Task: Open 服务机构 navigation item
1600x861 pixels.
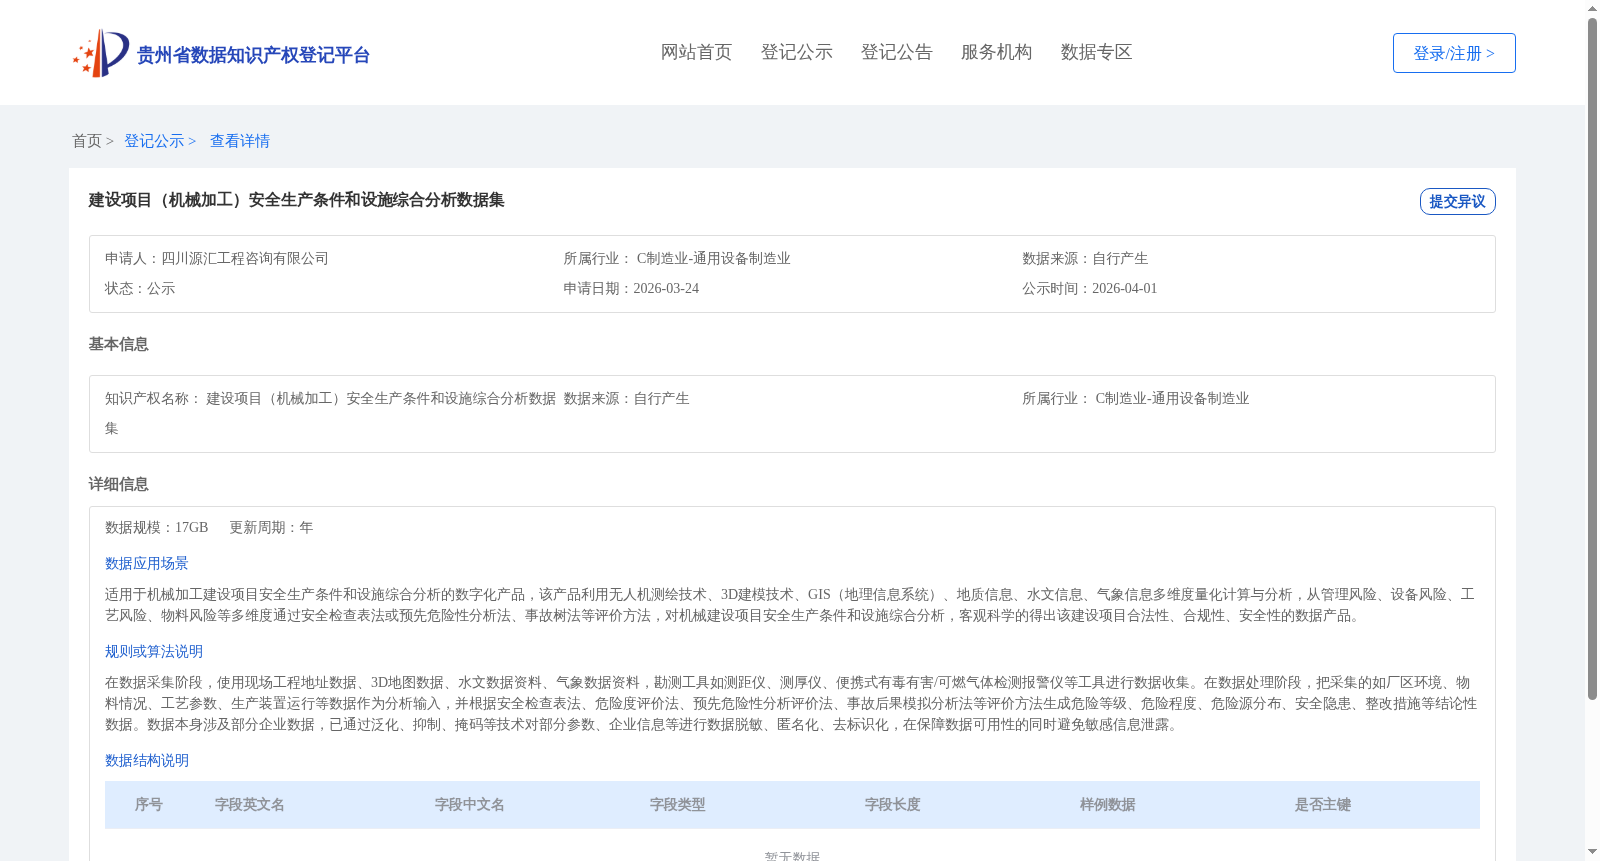Action: point(996,52)
